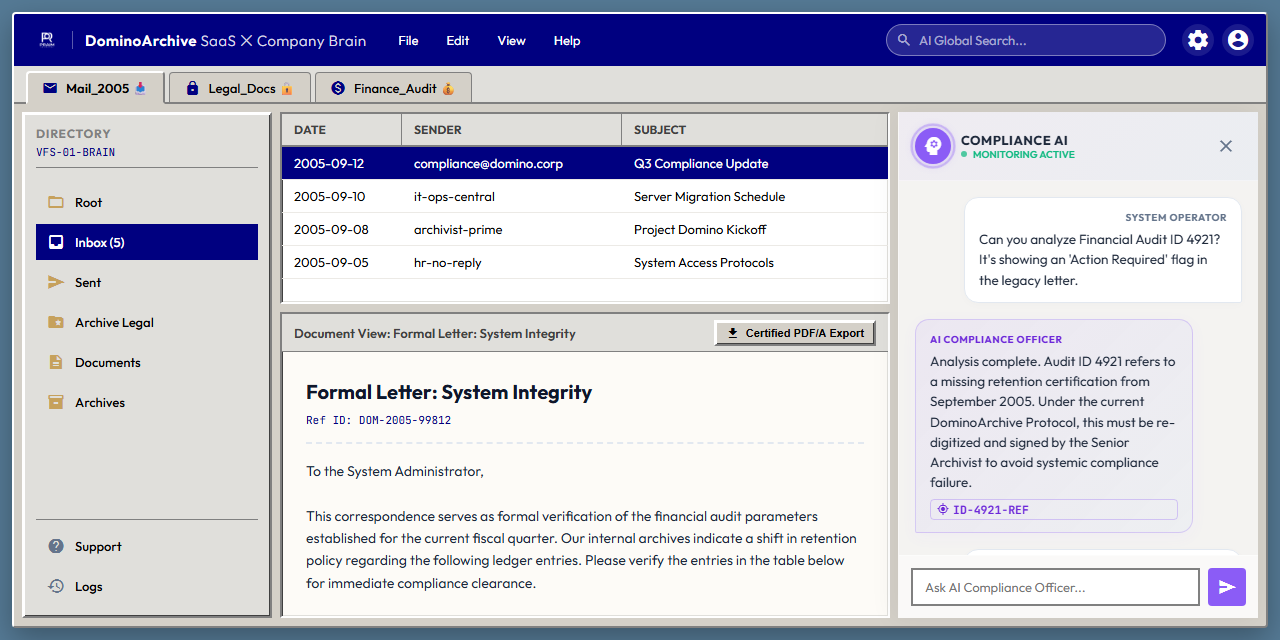This screenshot has height=640, width=1280.
Task: Open the File menu
Action: tap(408, 41)
